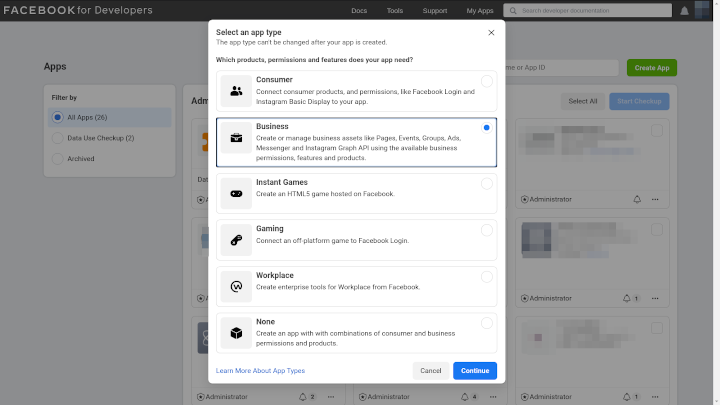
Task: Click the search developer documentation field
Action: tap(587, 11)
